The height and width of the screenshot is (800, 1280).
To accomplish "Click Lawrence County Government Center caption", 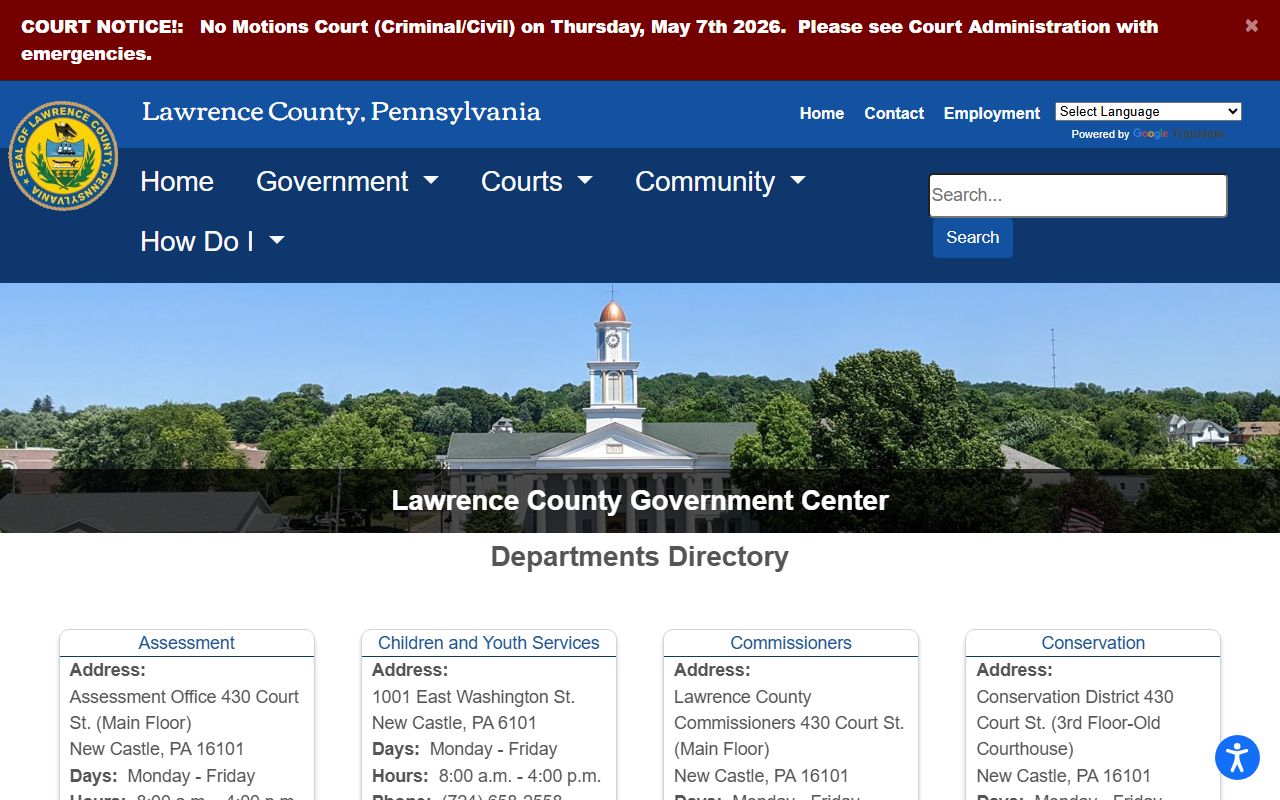I will click(640, 500).
